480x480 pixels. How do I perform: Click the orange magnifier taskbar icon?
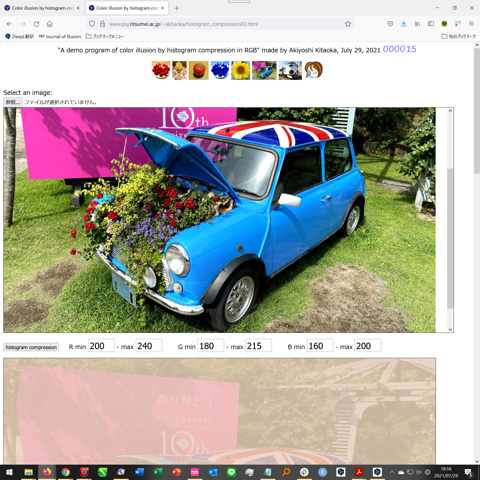click(x=286, y=472)
